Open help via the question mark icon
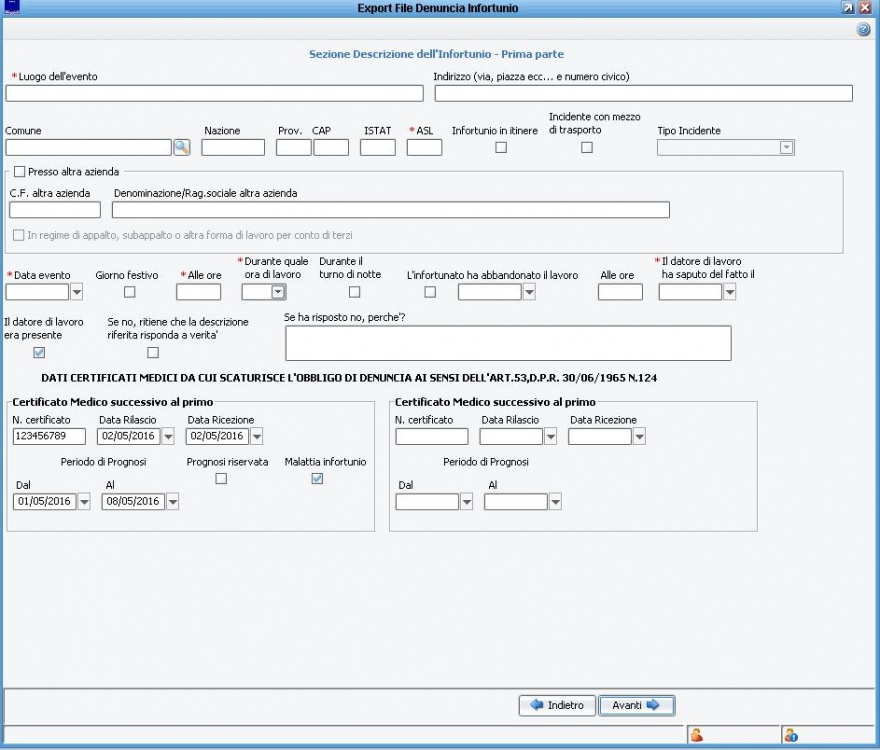880x750 pixels. pyautogui.click(x=864, y=30)
